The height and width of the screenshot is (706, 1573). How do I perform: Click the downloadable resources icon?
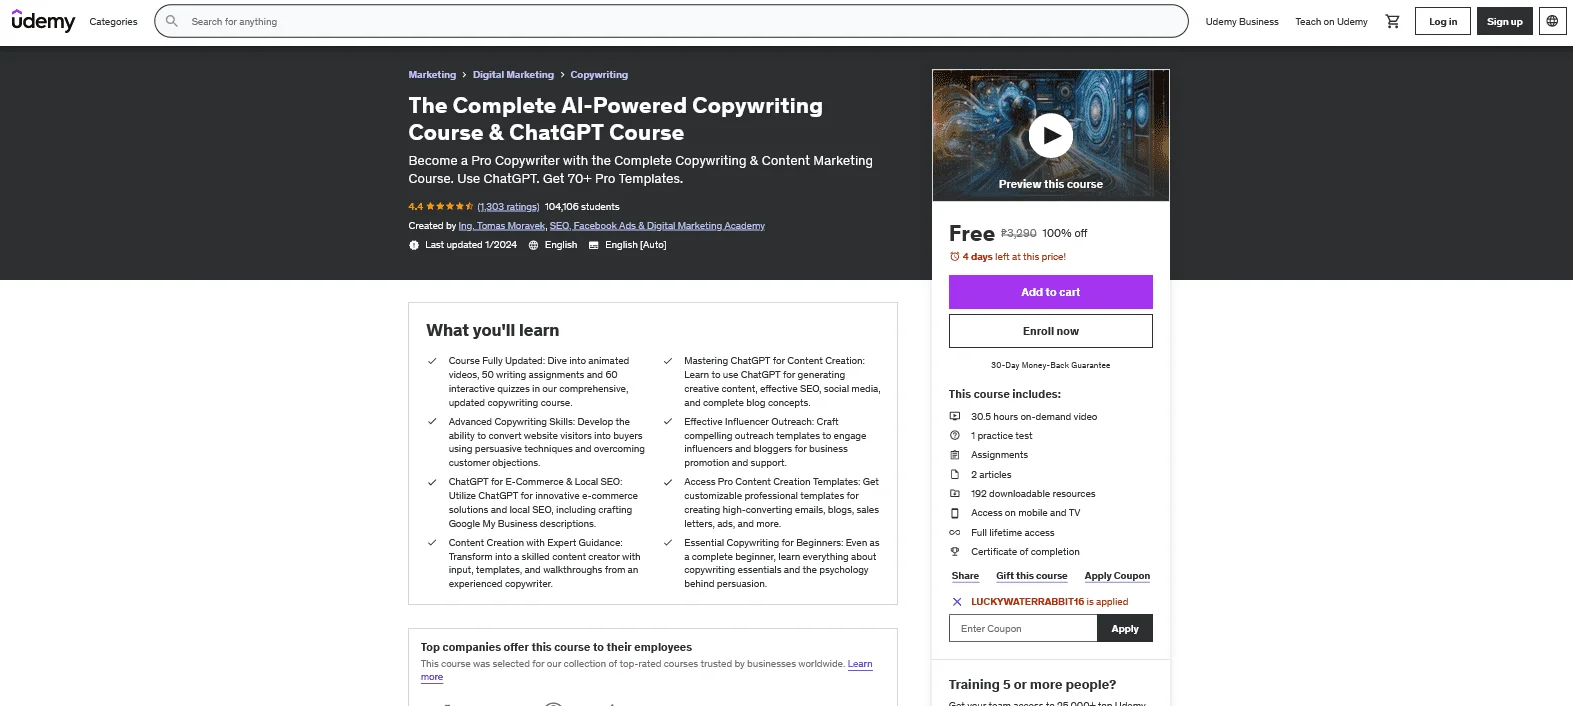(955, 493)
